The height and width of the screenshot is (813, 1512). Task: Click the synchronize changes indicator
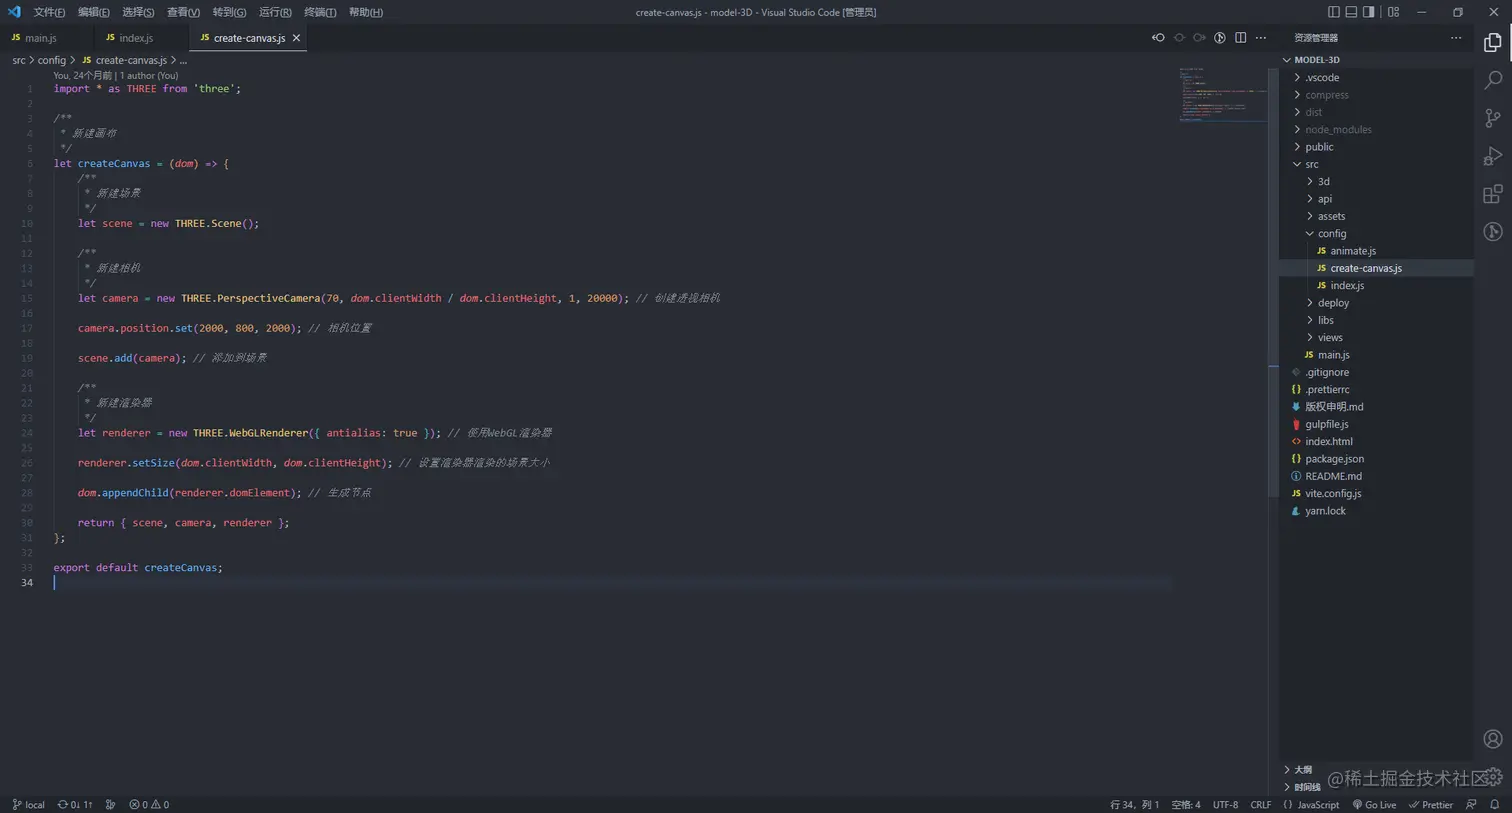pos(75,805)
